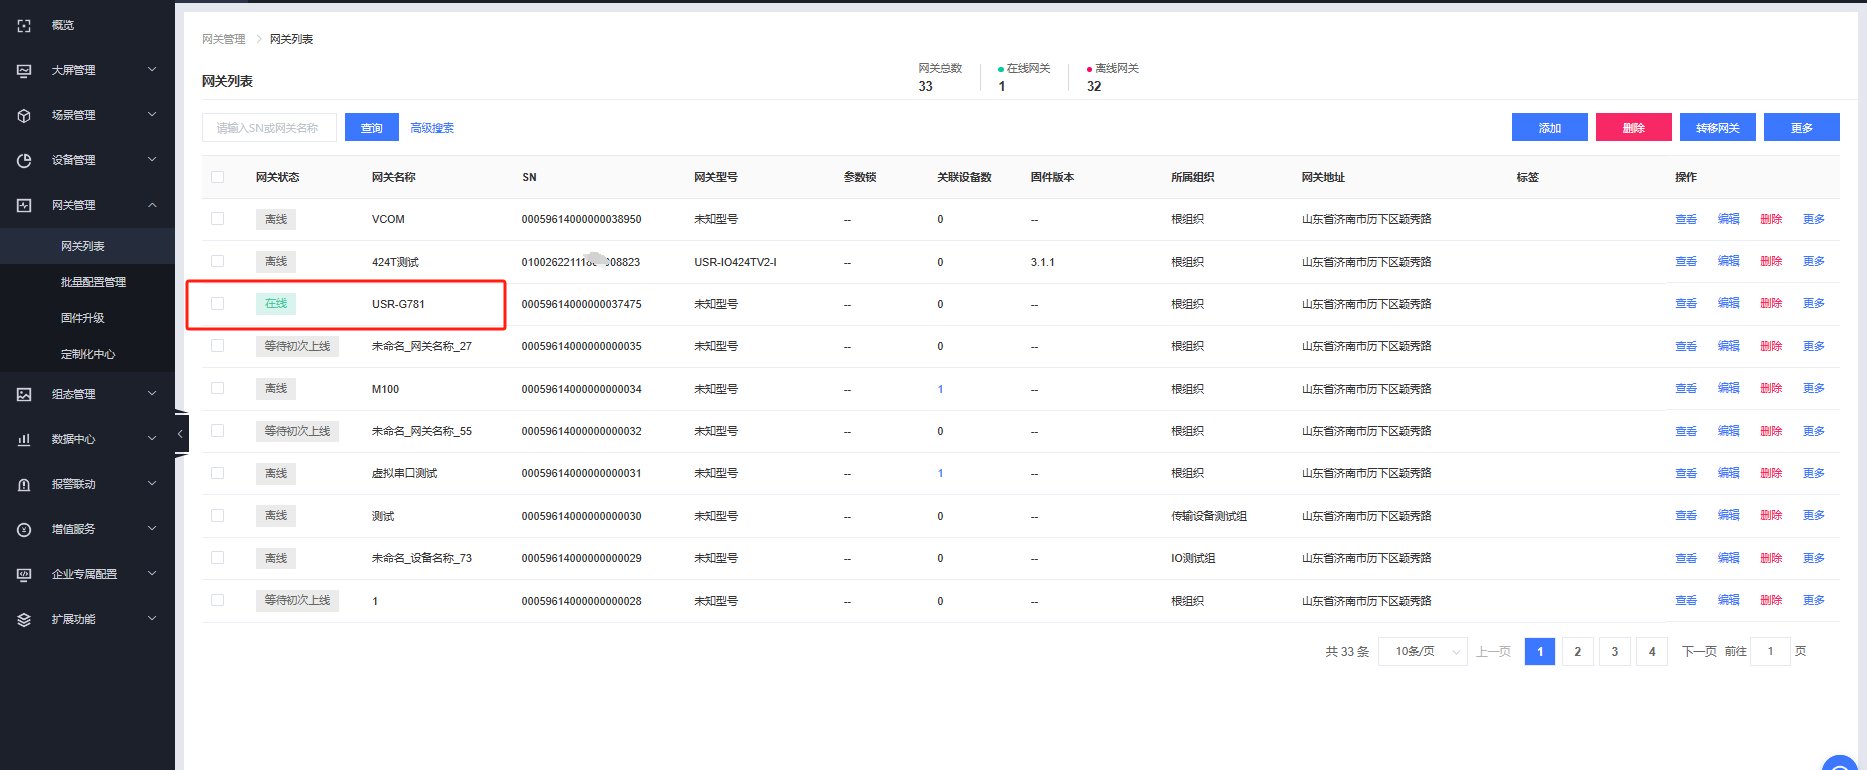
Task: Click the 报警联动 alarm icon
Action: tap(24, 484)
